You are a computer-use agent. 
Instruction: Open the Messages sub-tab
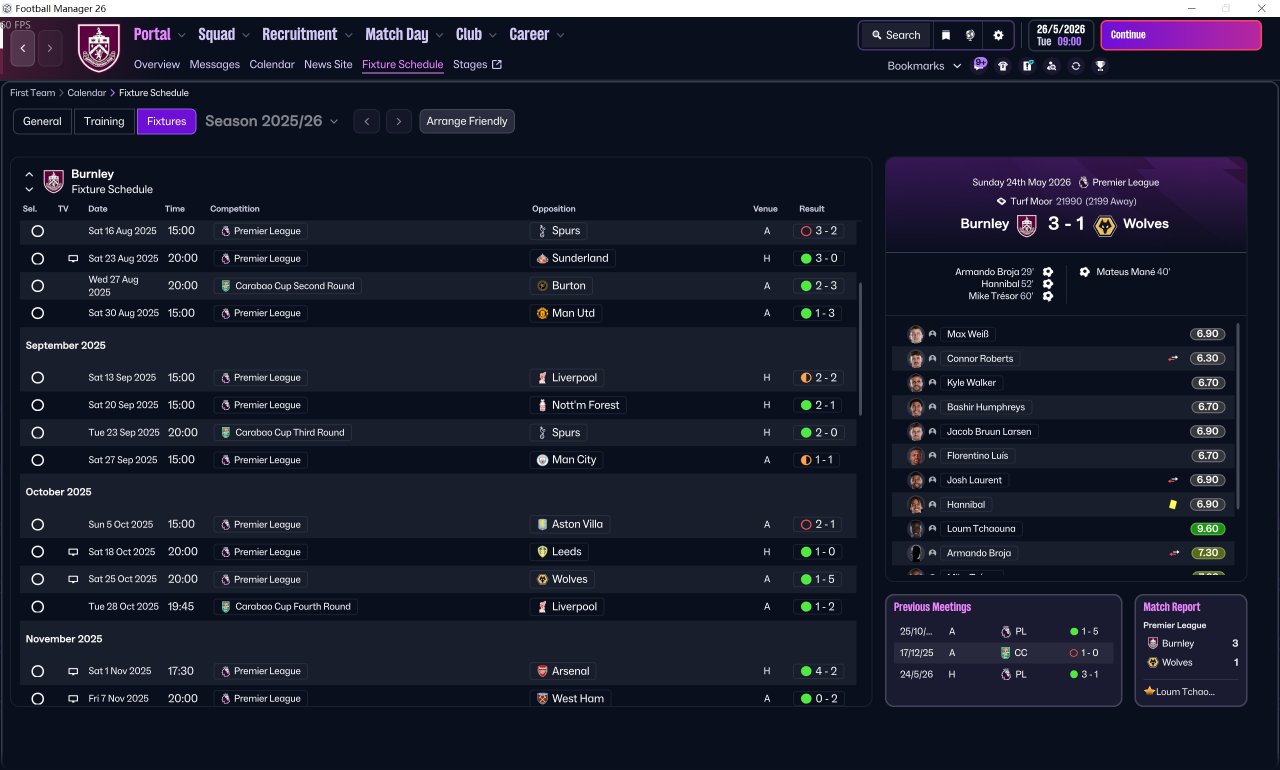tap(215, 65)
